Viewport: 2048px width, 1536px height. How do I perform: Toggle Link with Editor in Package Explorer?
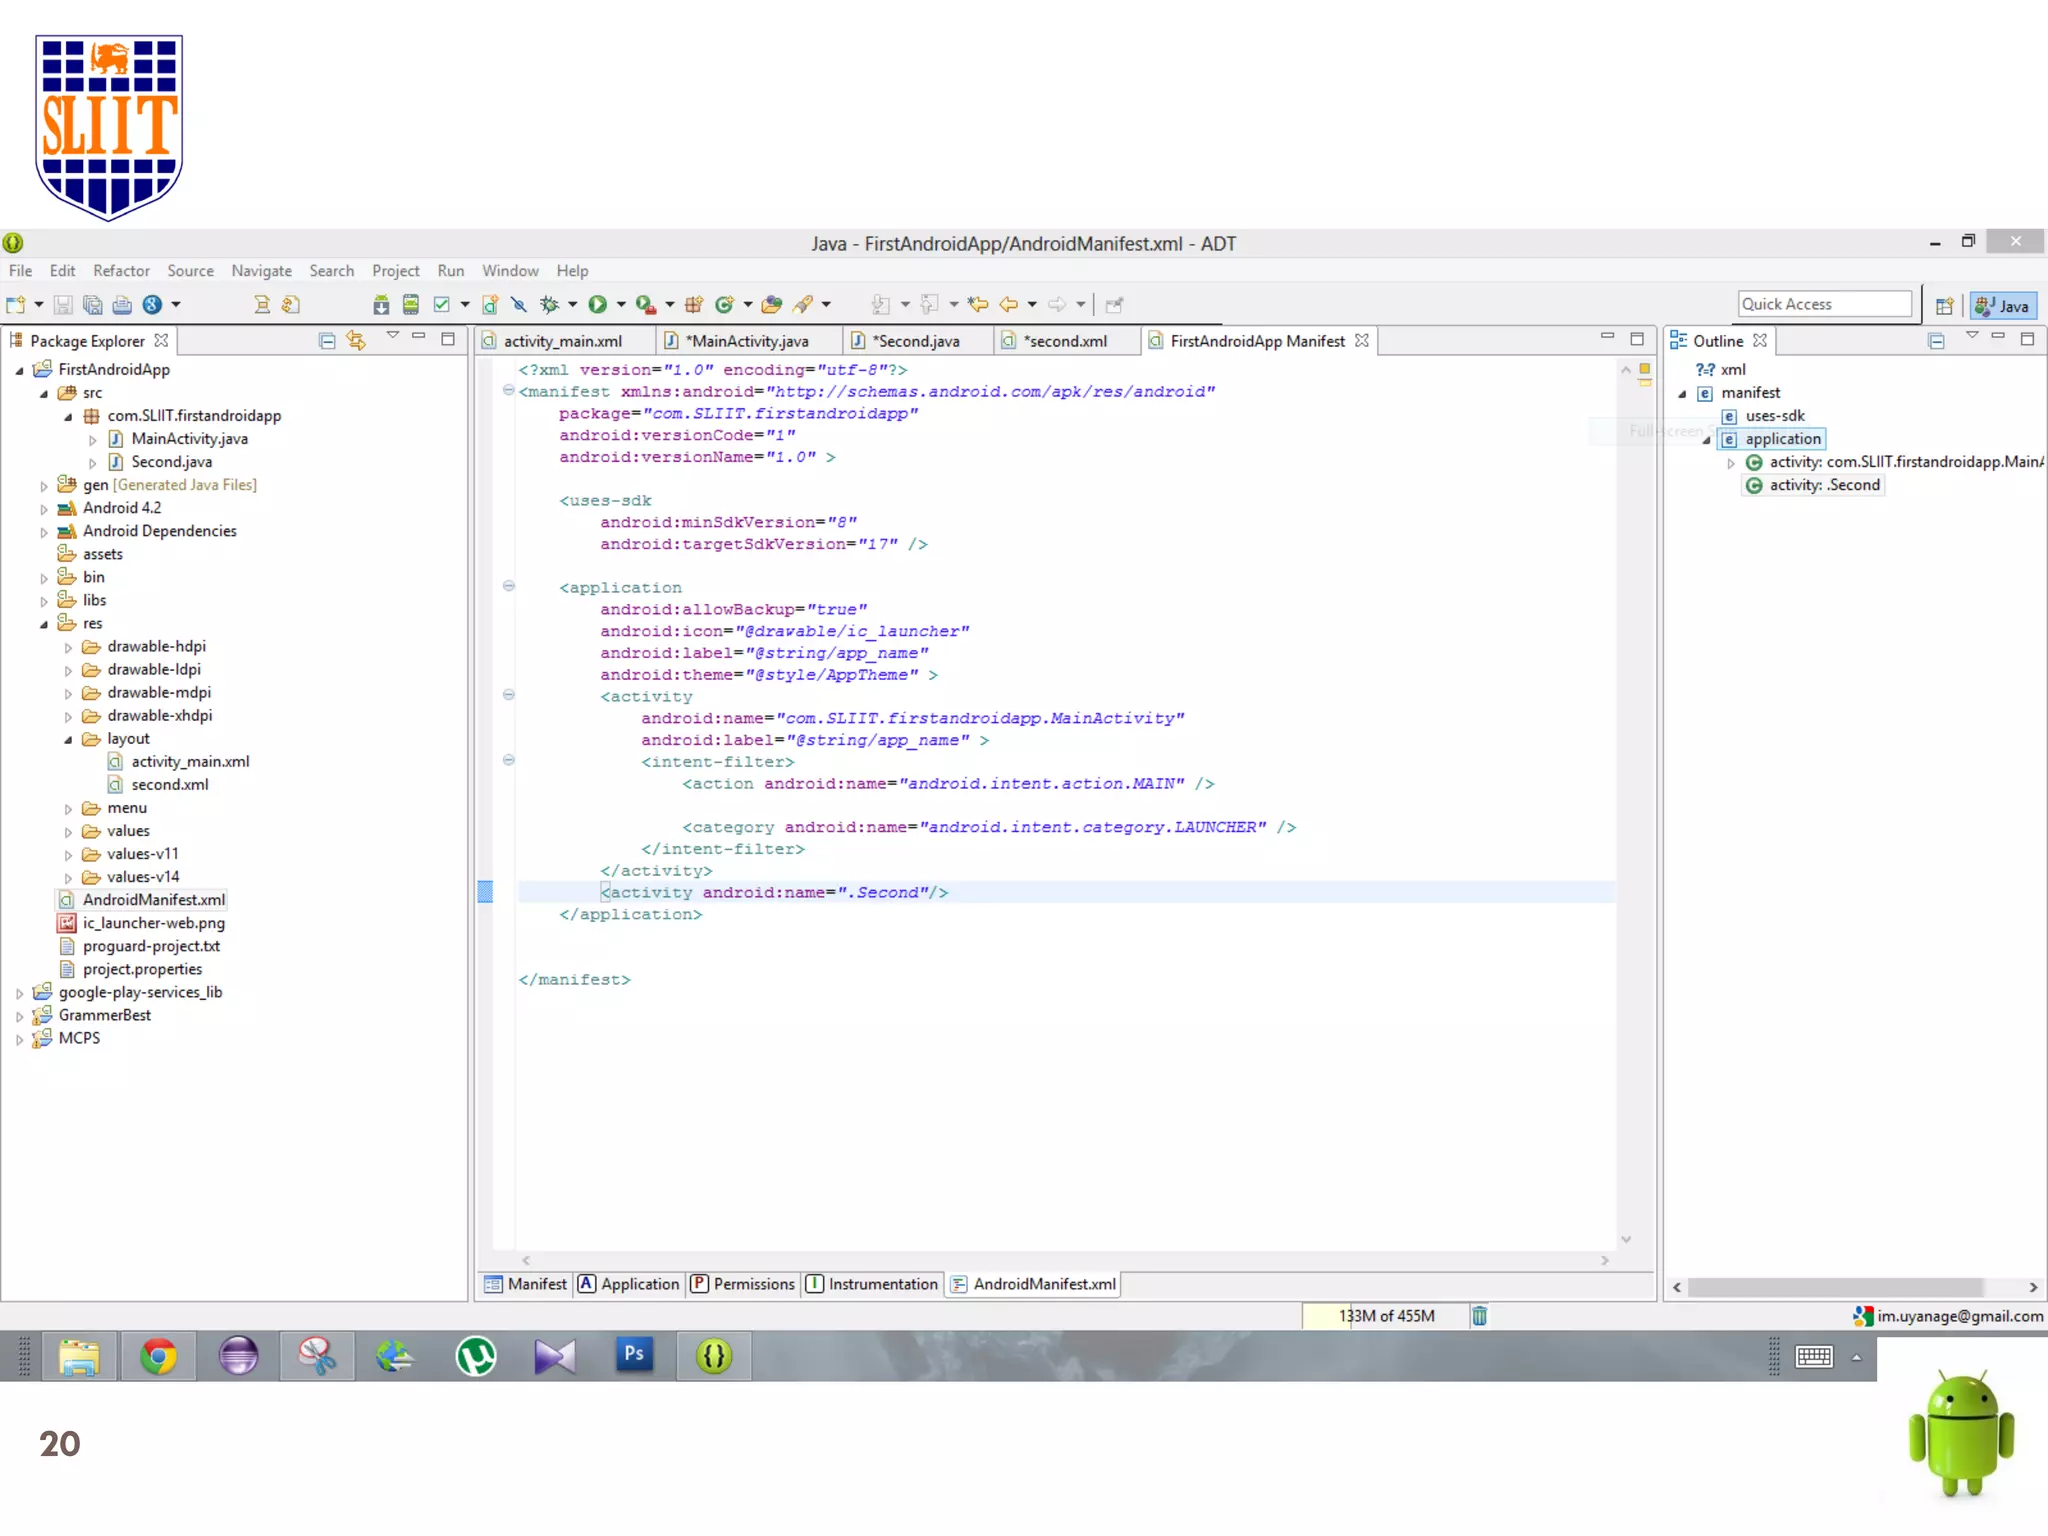pos(356,340)
